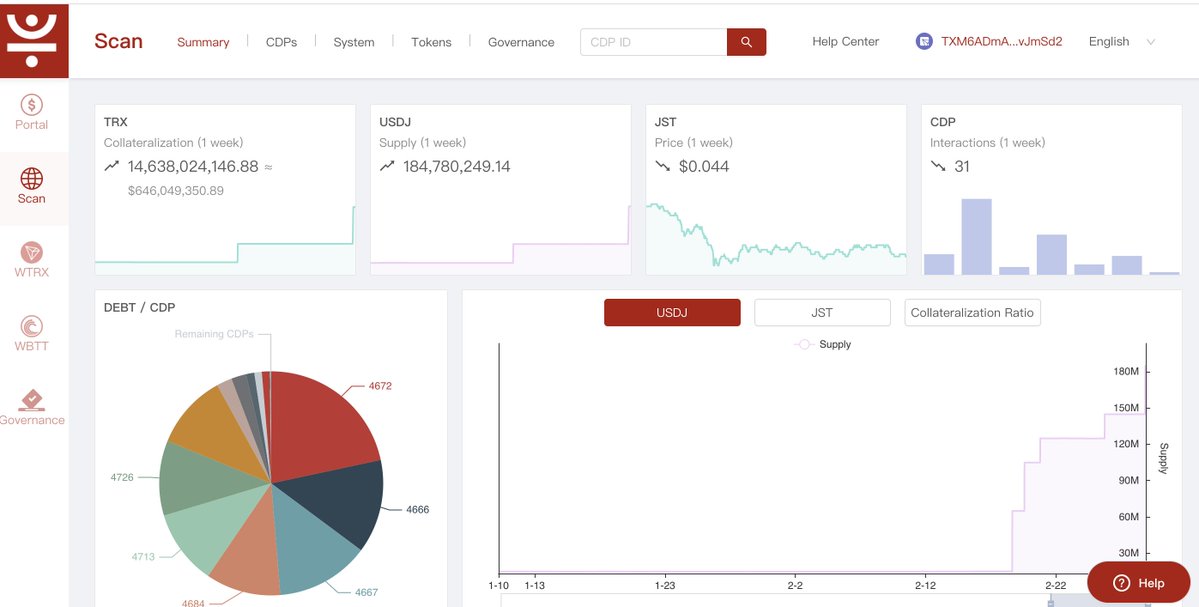Open the WTRX sidebar icon

point(31,252)
